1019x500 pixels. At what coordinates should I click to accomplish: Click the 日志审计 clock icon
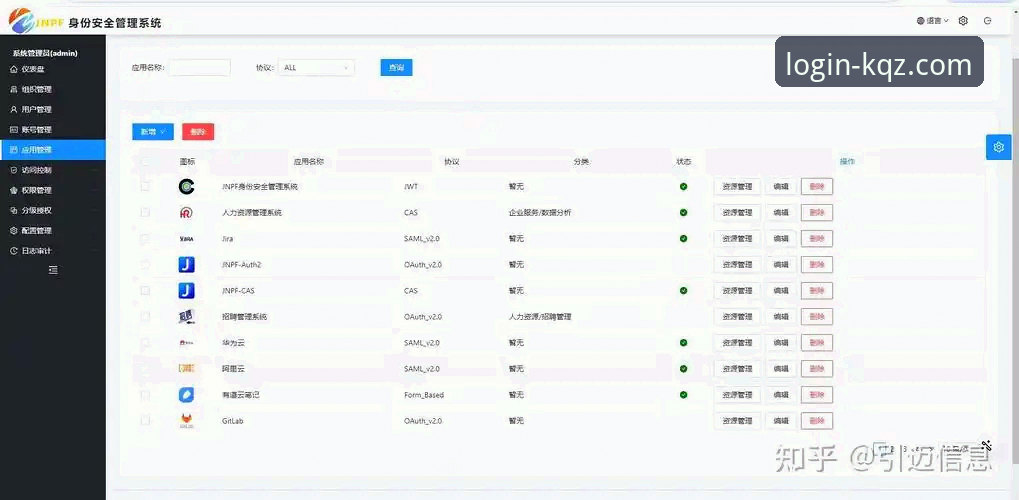(x=14, y=250)
